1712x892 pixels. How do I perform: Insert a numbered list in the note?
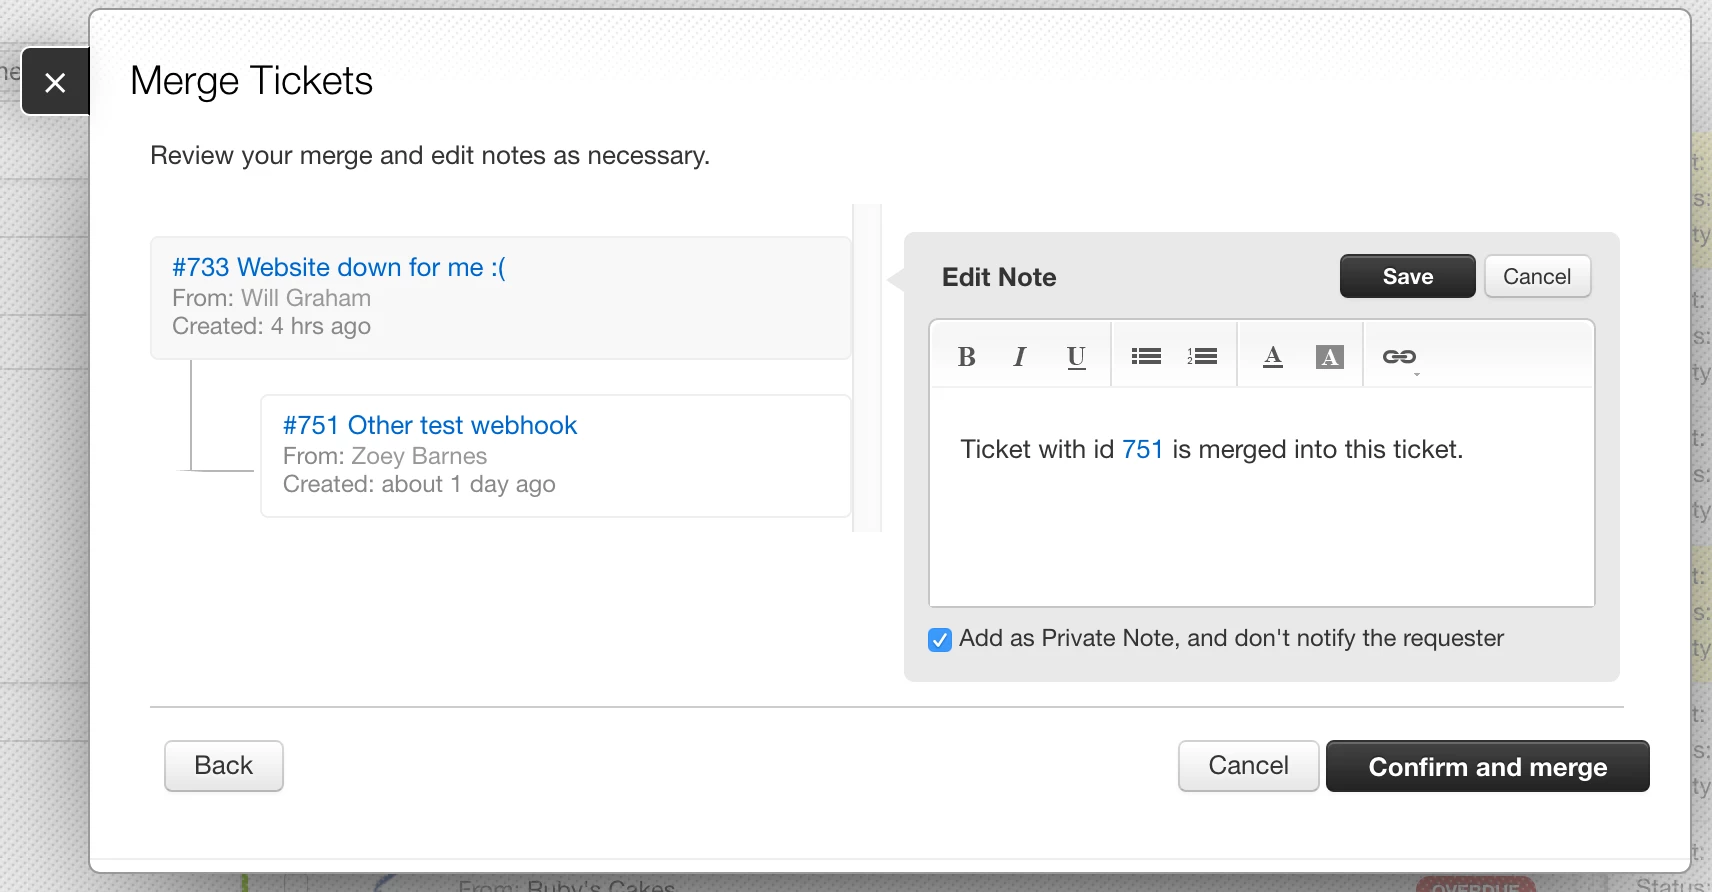(1202, 357)
